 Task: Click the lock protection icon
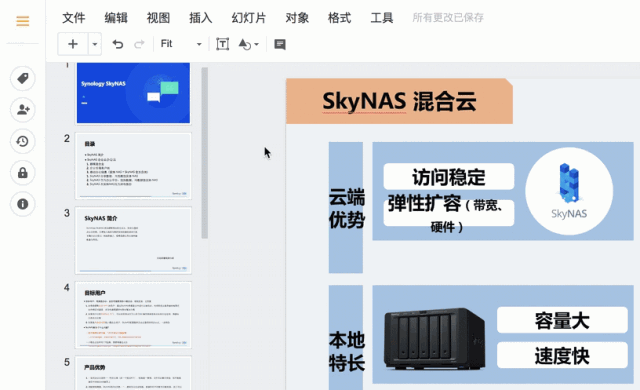point(22,173)
